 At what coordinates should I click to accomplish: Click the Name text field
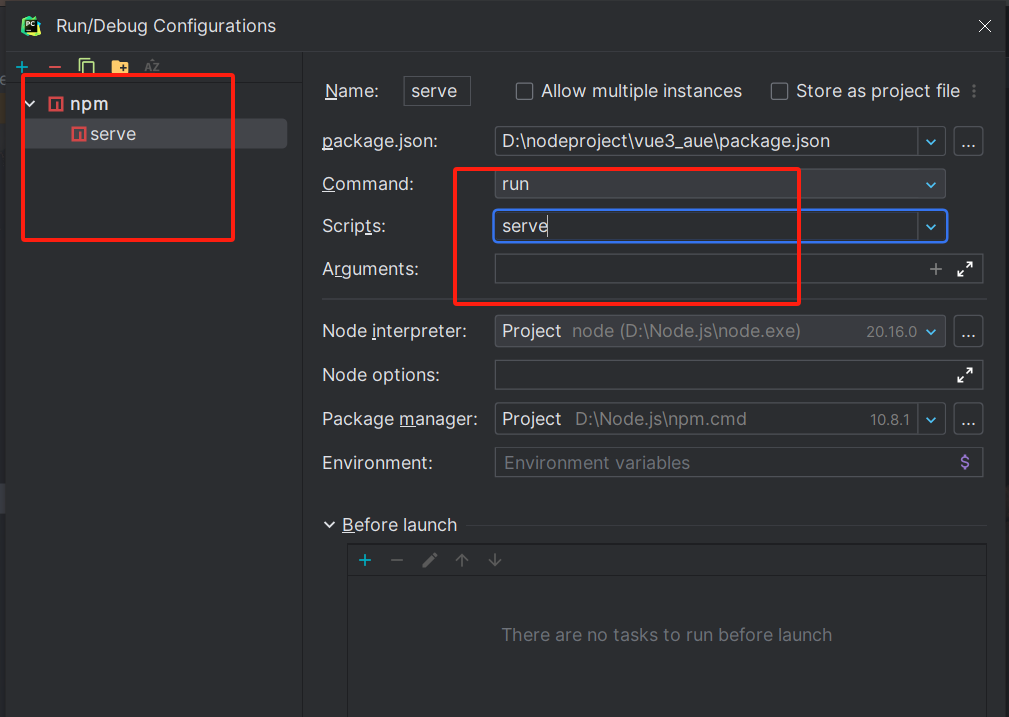click(x=436, y=91)
